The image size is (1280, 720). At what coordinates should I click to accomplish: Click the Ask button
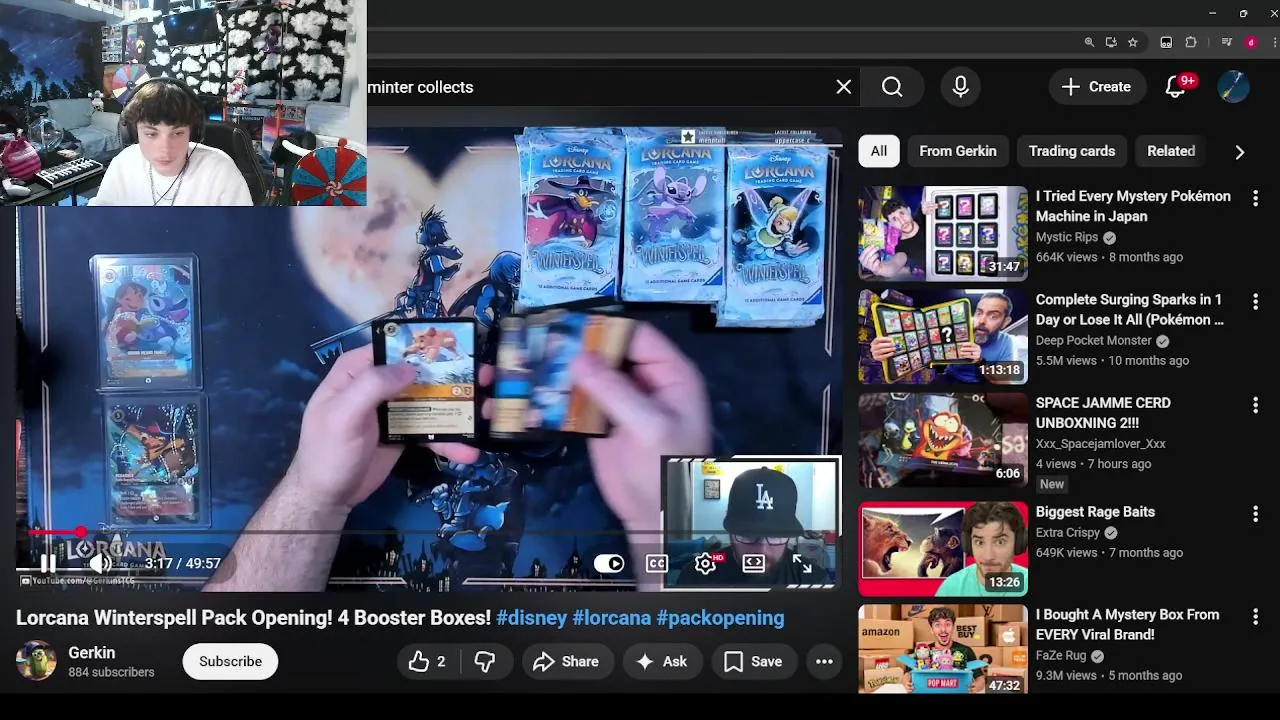(x=661, y=661)
